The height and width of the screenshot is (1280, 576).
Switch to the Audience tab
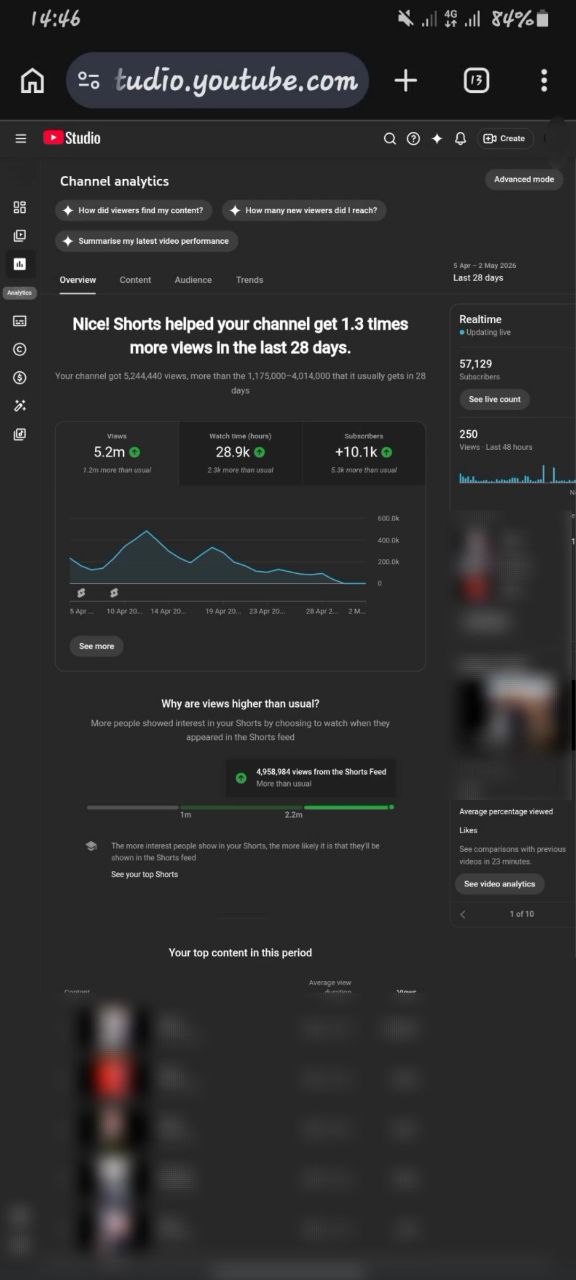193,280
